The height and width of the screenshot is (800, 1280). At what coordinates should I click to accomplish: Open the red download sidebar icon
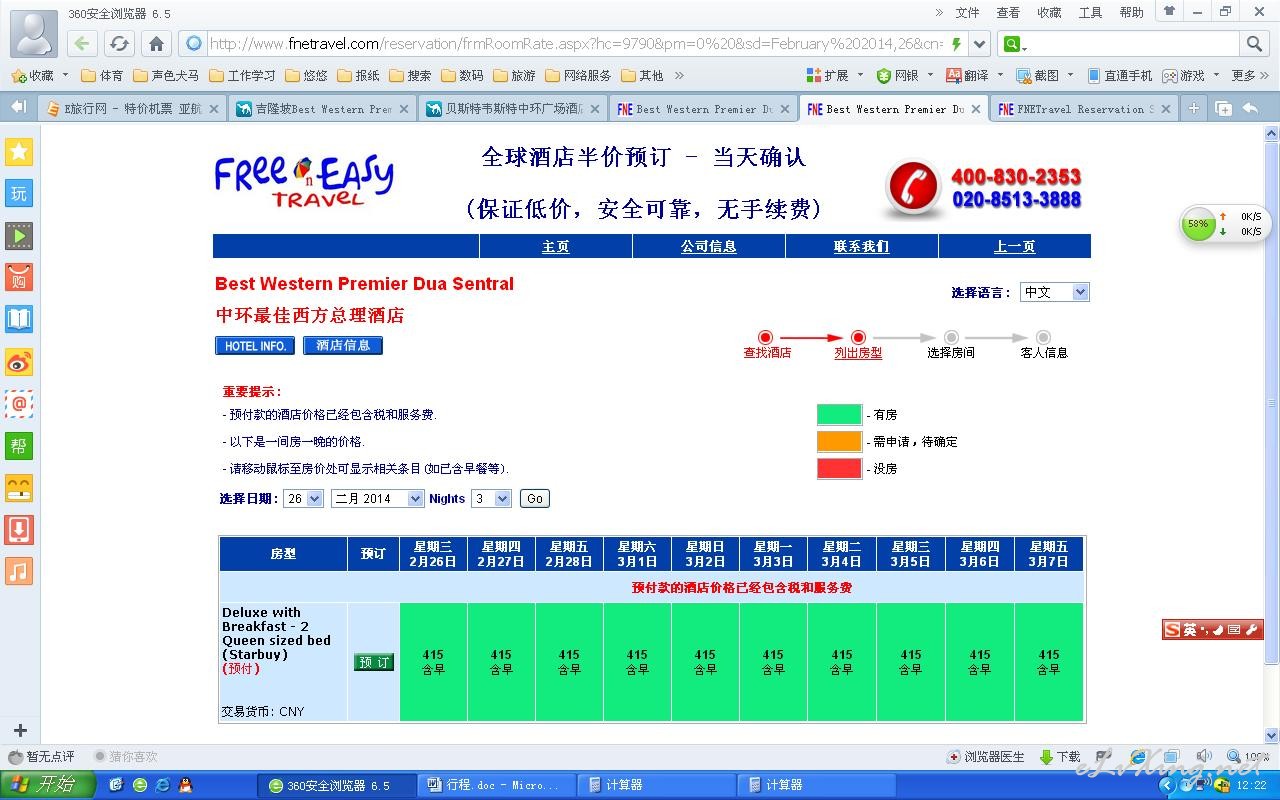(19, 529)
